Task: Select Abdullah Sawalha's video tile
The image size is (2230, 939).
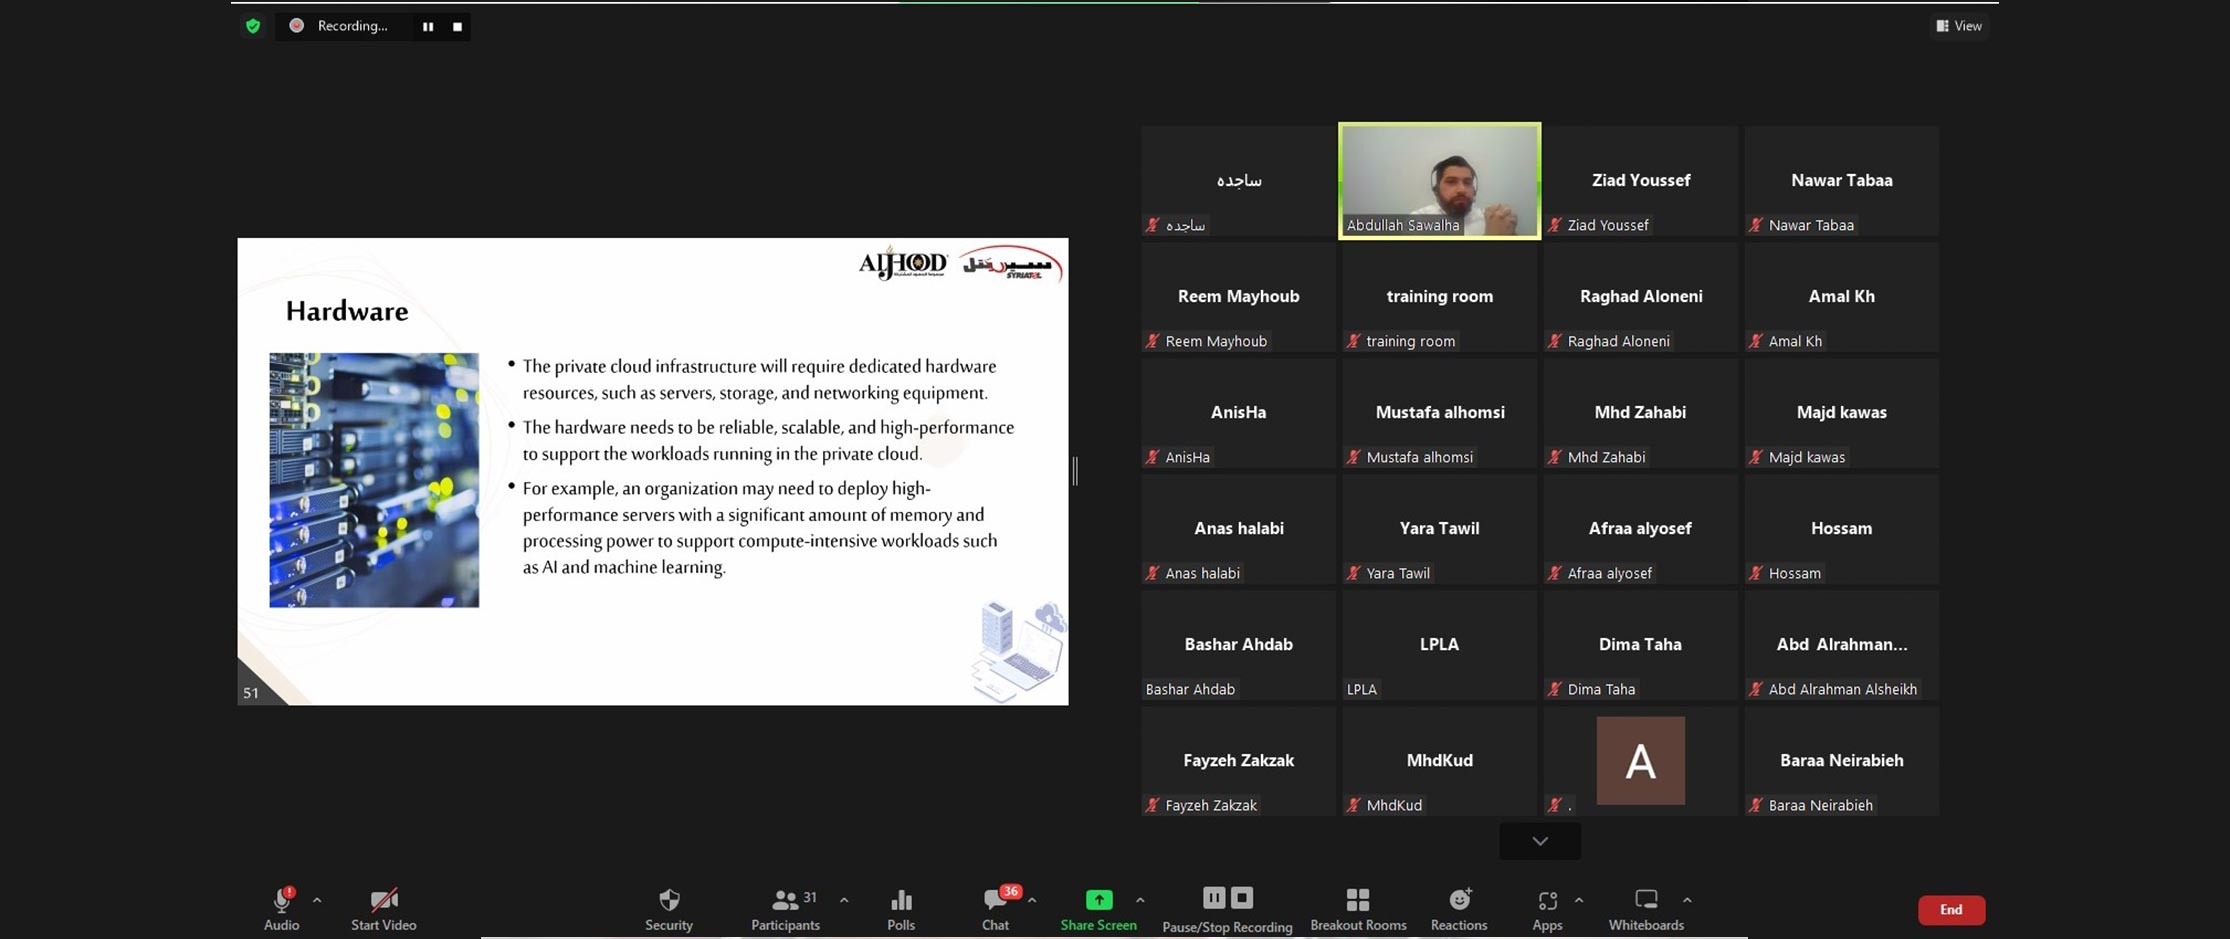Action: point(1439,180)
